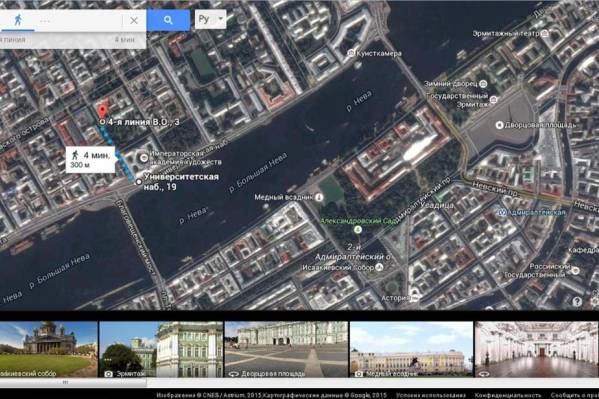Open the Исаакиевский собор photo thumbnail
The image size is (599, 399).
click(49, 349)
